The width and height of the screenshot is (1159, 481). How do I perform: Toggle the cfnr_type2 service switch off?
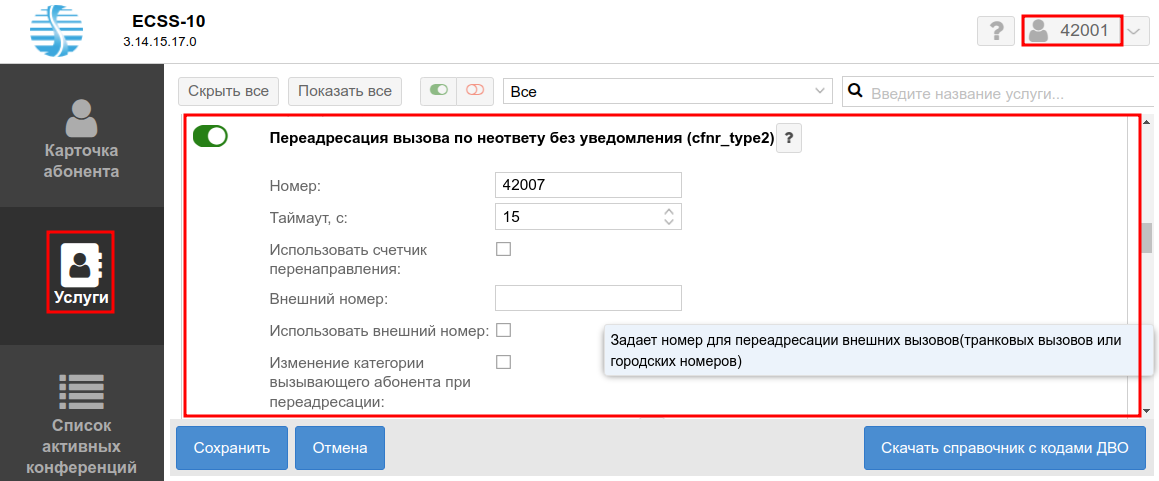[x=210, y=136]
